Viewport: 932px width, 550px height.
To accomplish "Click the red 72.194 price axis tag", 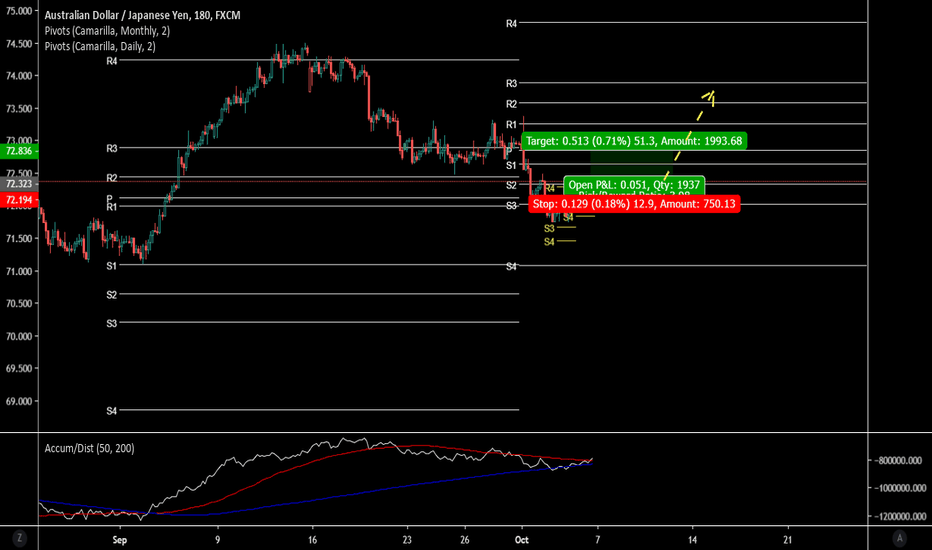I will pyautogui.click(x=19, y=200).
